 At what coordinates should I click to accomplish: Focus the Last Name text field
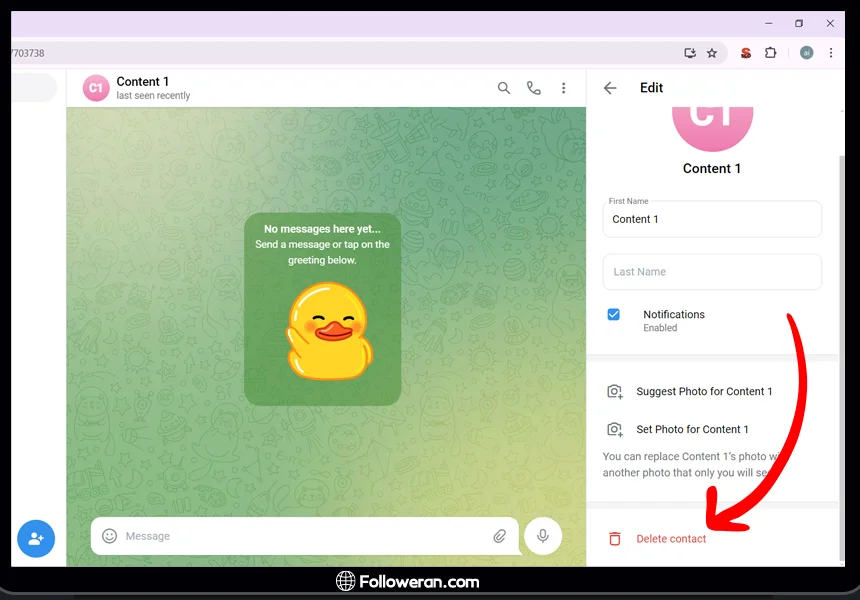712,272
